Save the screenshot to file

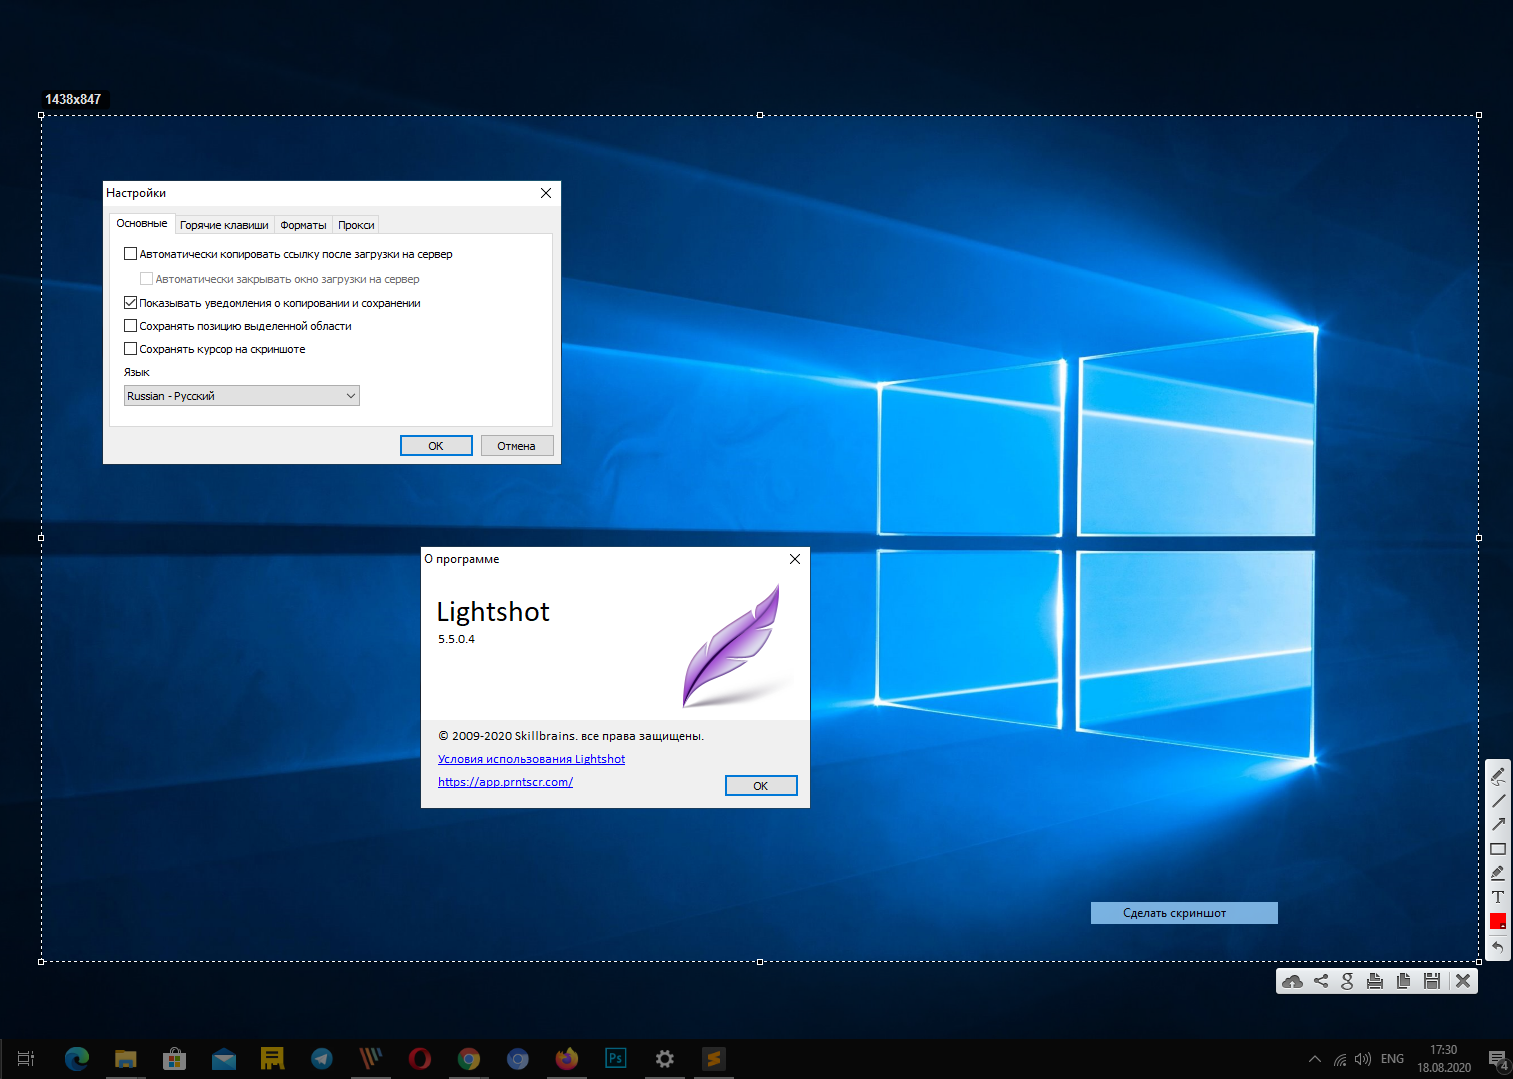pos(1432,981)
